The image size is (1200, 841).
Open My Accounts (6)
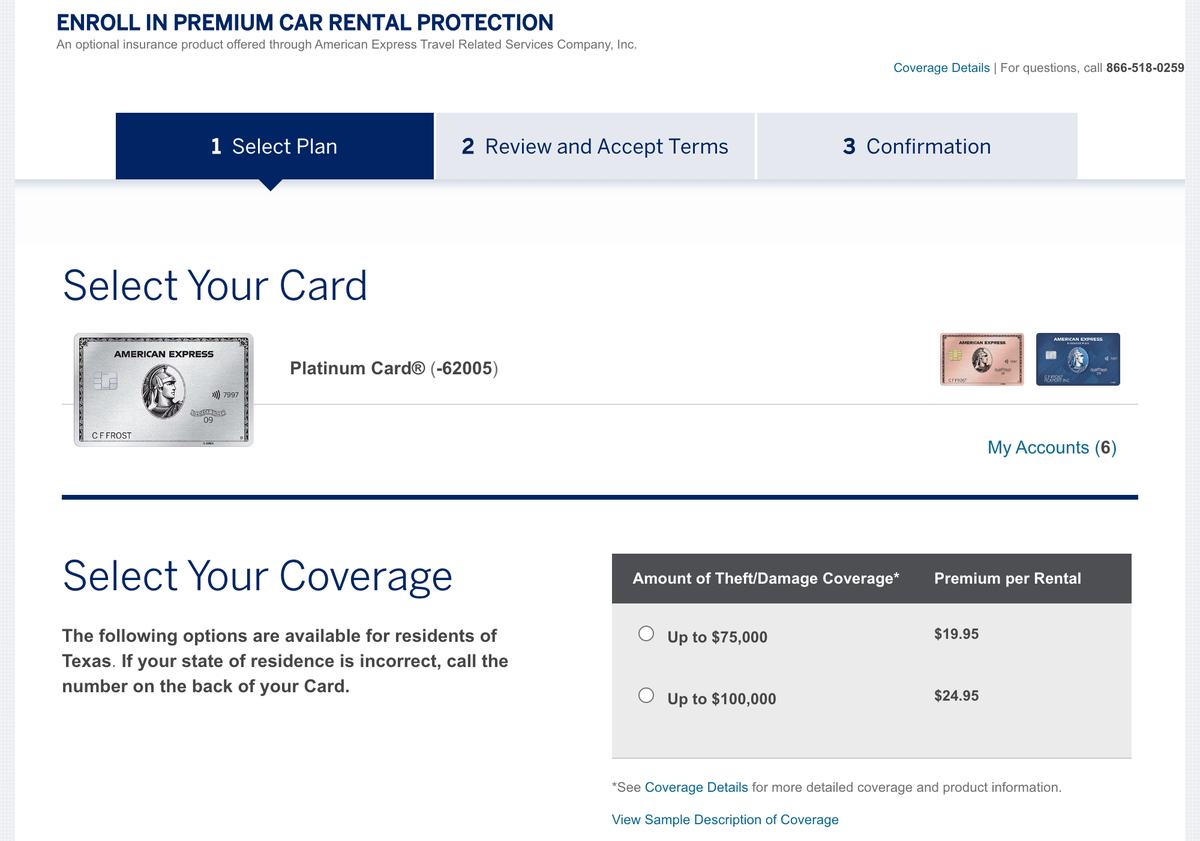(1051, 447)
